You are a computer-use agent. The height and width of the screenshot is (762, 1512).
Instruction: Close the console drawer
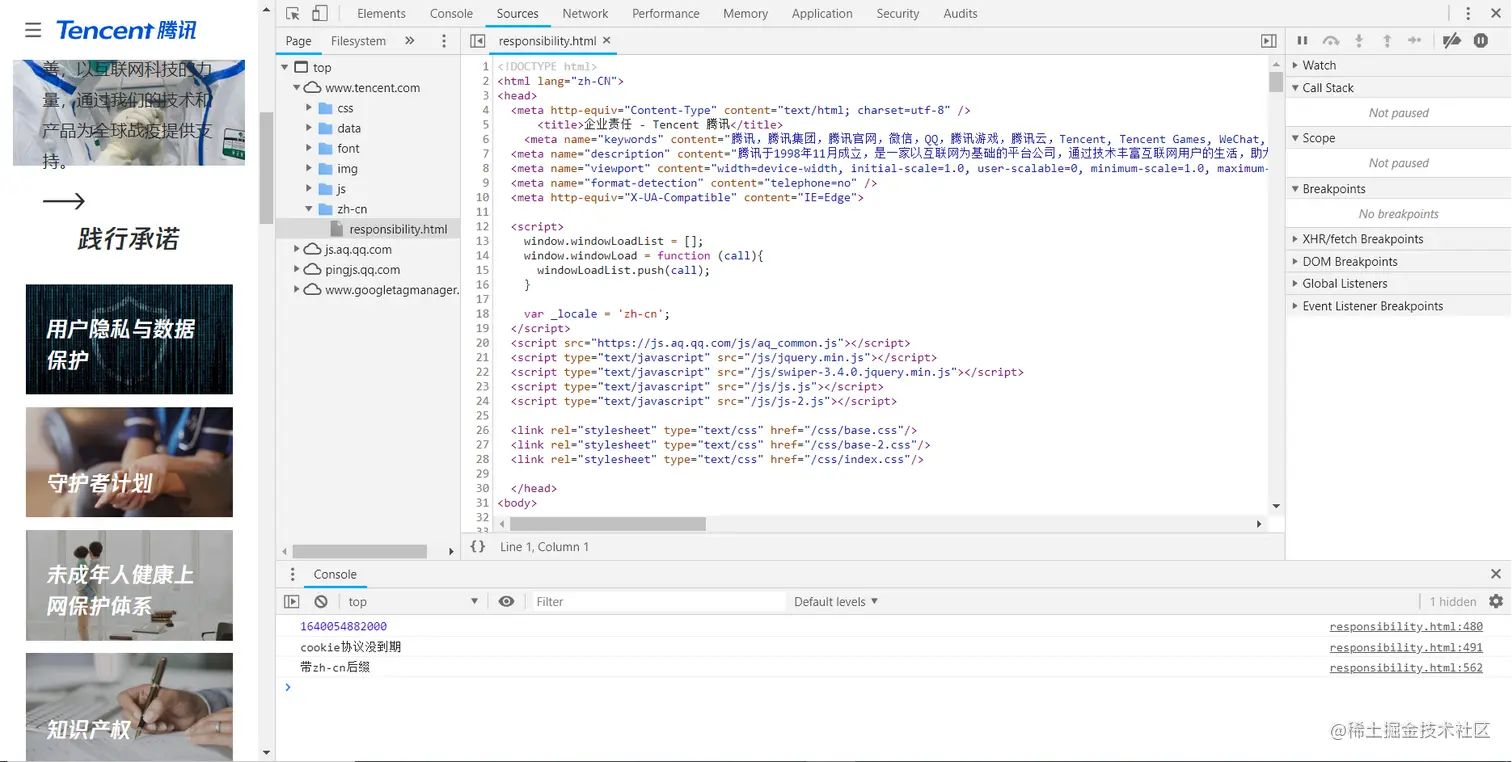(1496, 574)
